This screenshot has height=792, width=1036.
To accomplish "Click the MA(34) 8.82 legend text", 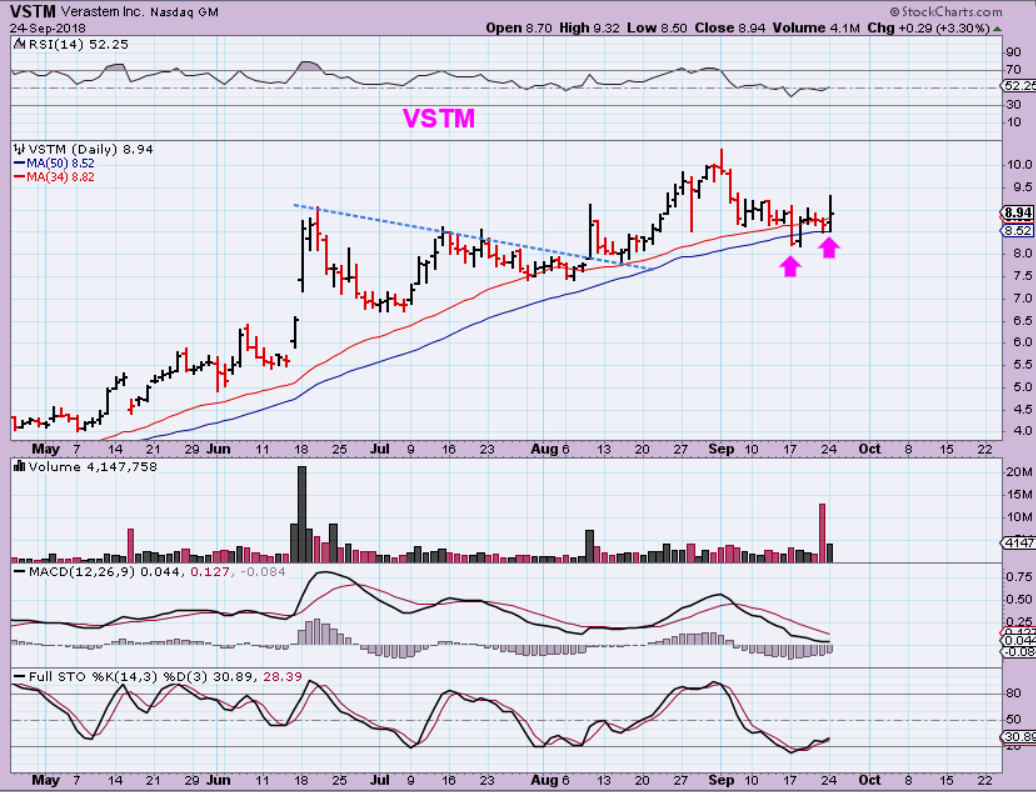I will (60, 177).
